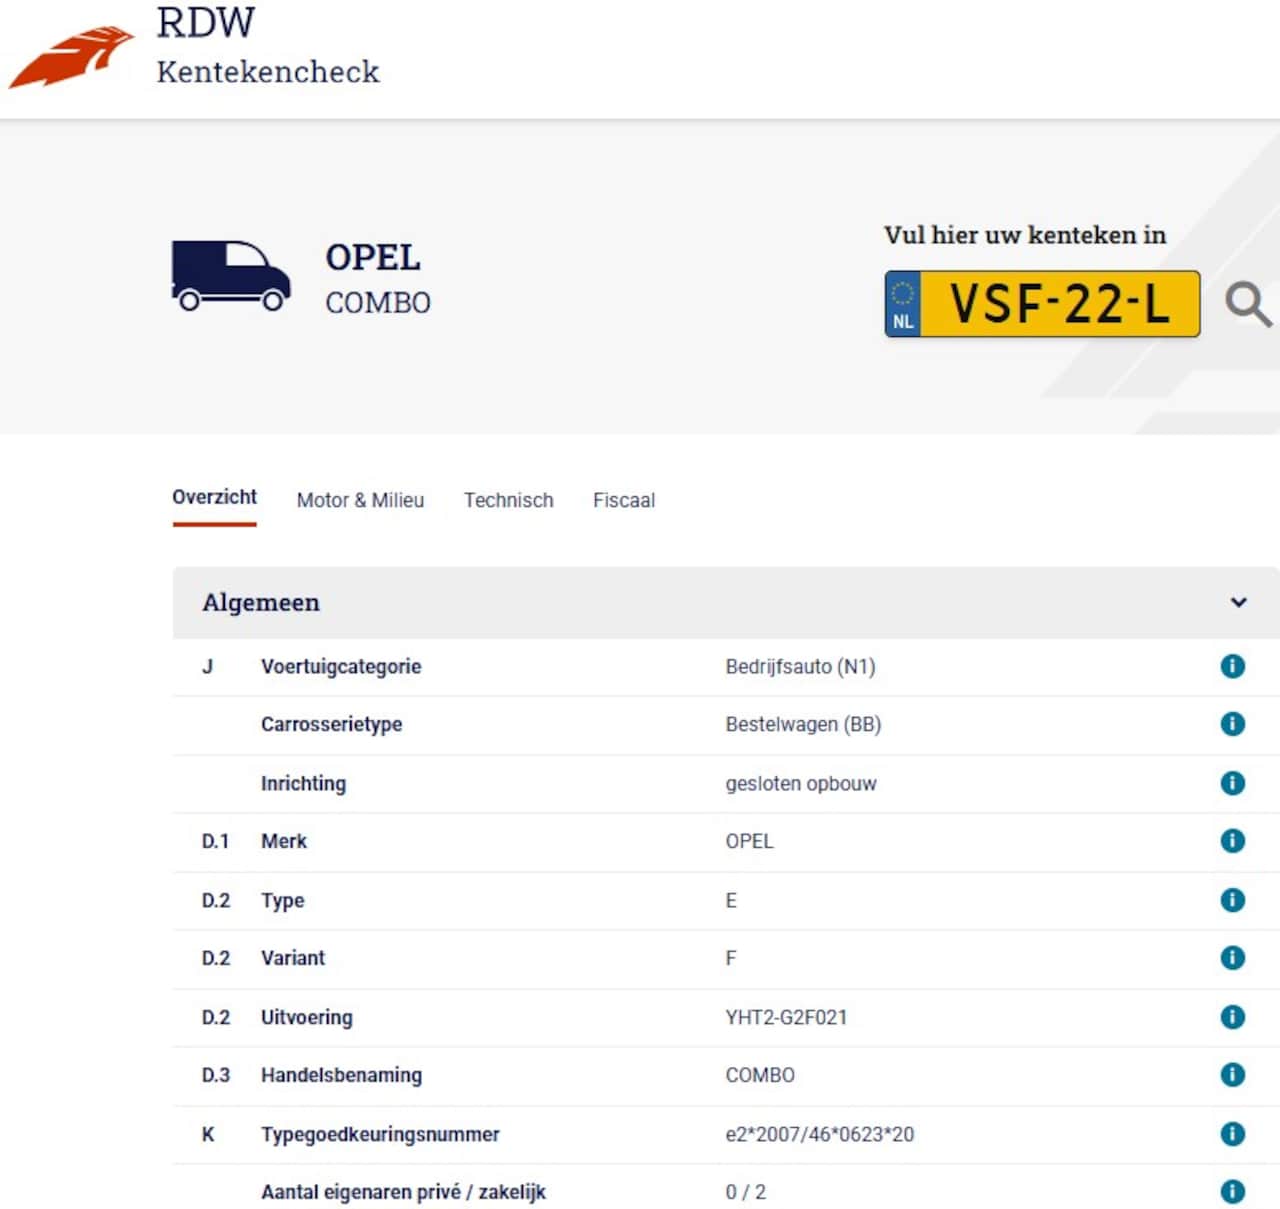Image resolution: width=1280 pixels, height=1209 pixels.
Task: Switch to the Motor & Milieu tab
Action: (x=360, y=500)
